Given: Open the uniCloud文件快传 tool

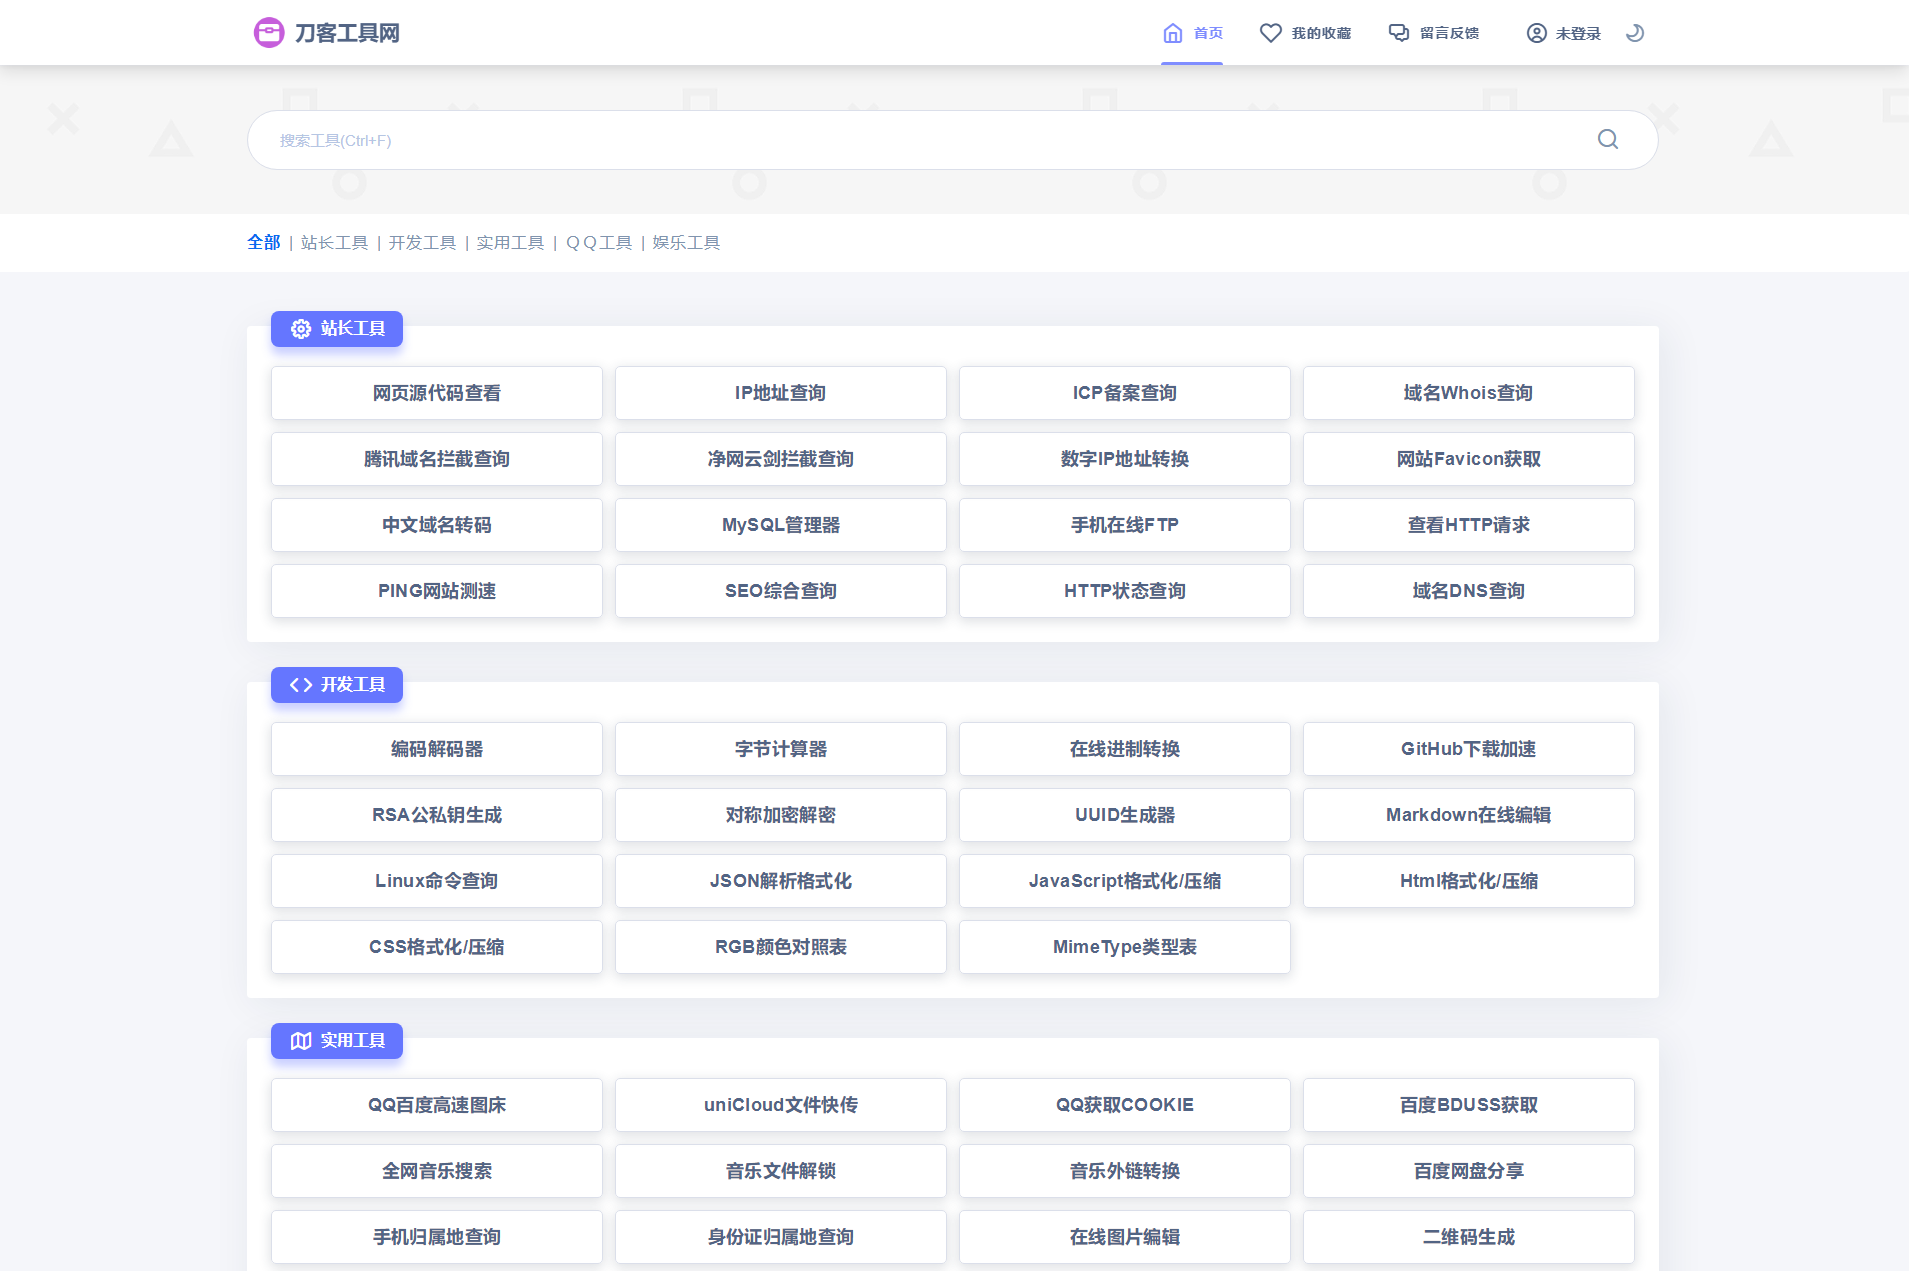Looking at the screenshot, I should [x=781, y=1105].
